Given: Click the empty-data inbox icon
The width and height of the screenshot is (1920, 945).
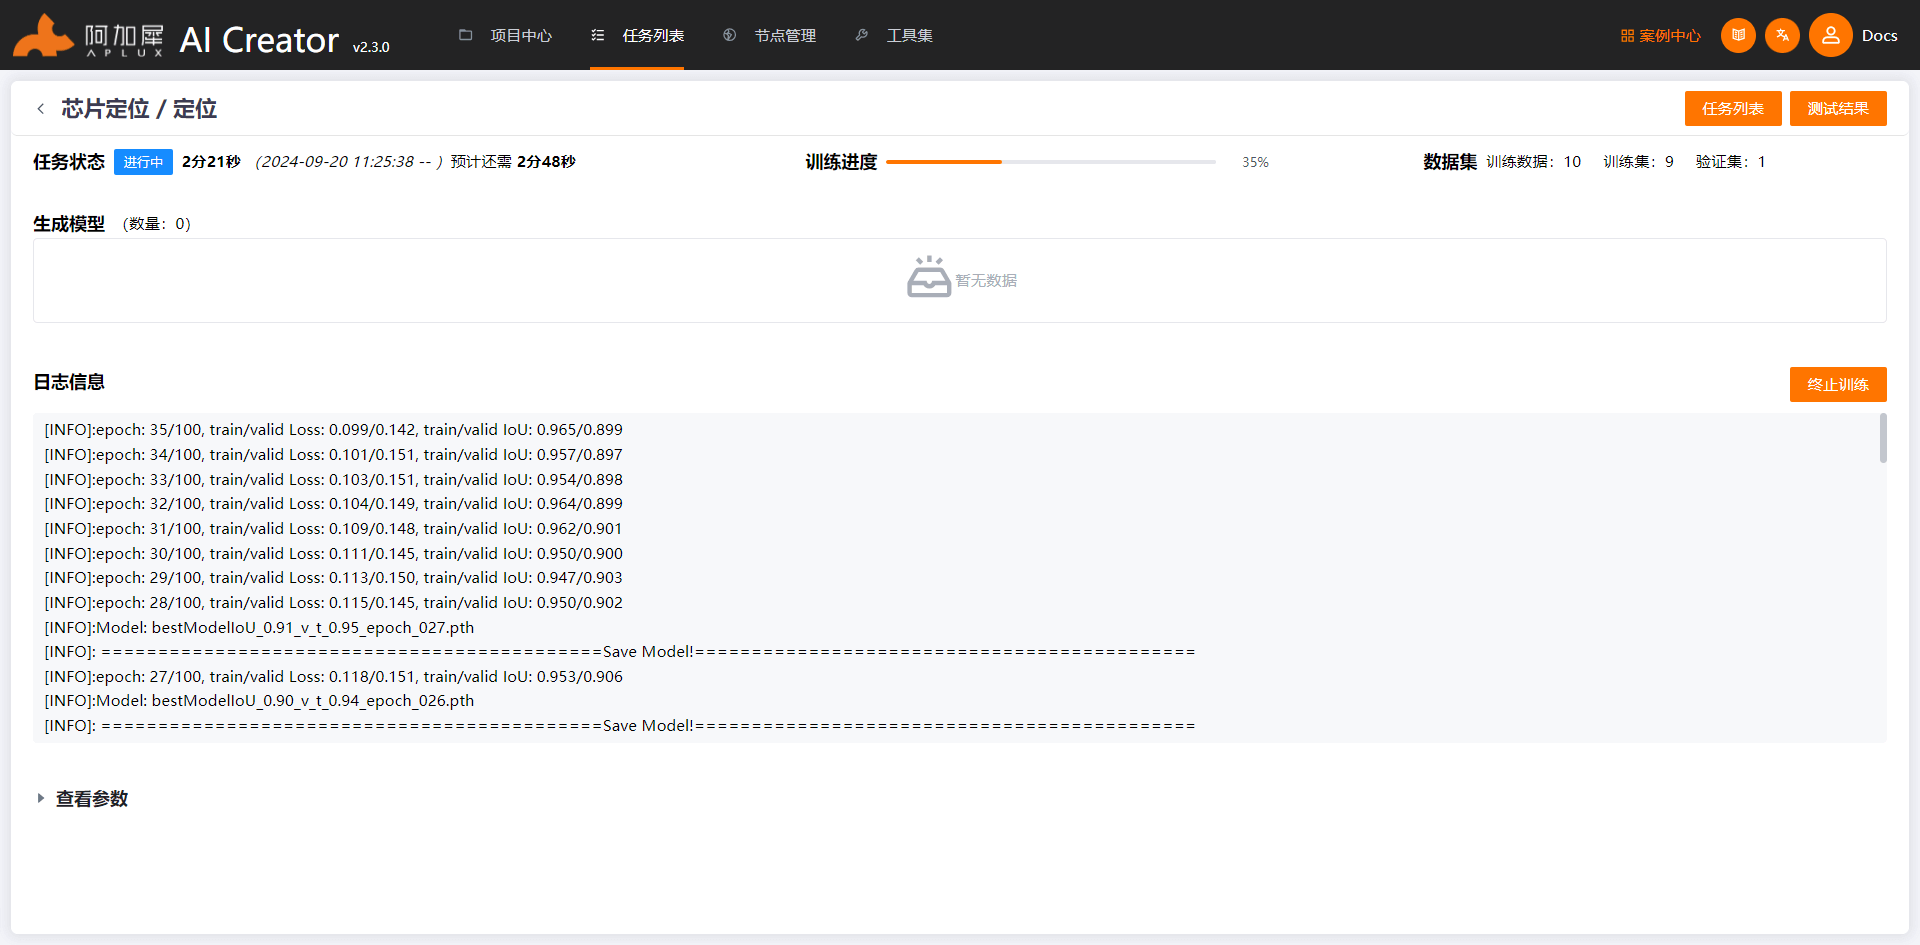Looking at the screenshot, I should coord(929,277).
